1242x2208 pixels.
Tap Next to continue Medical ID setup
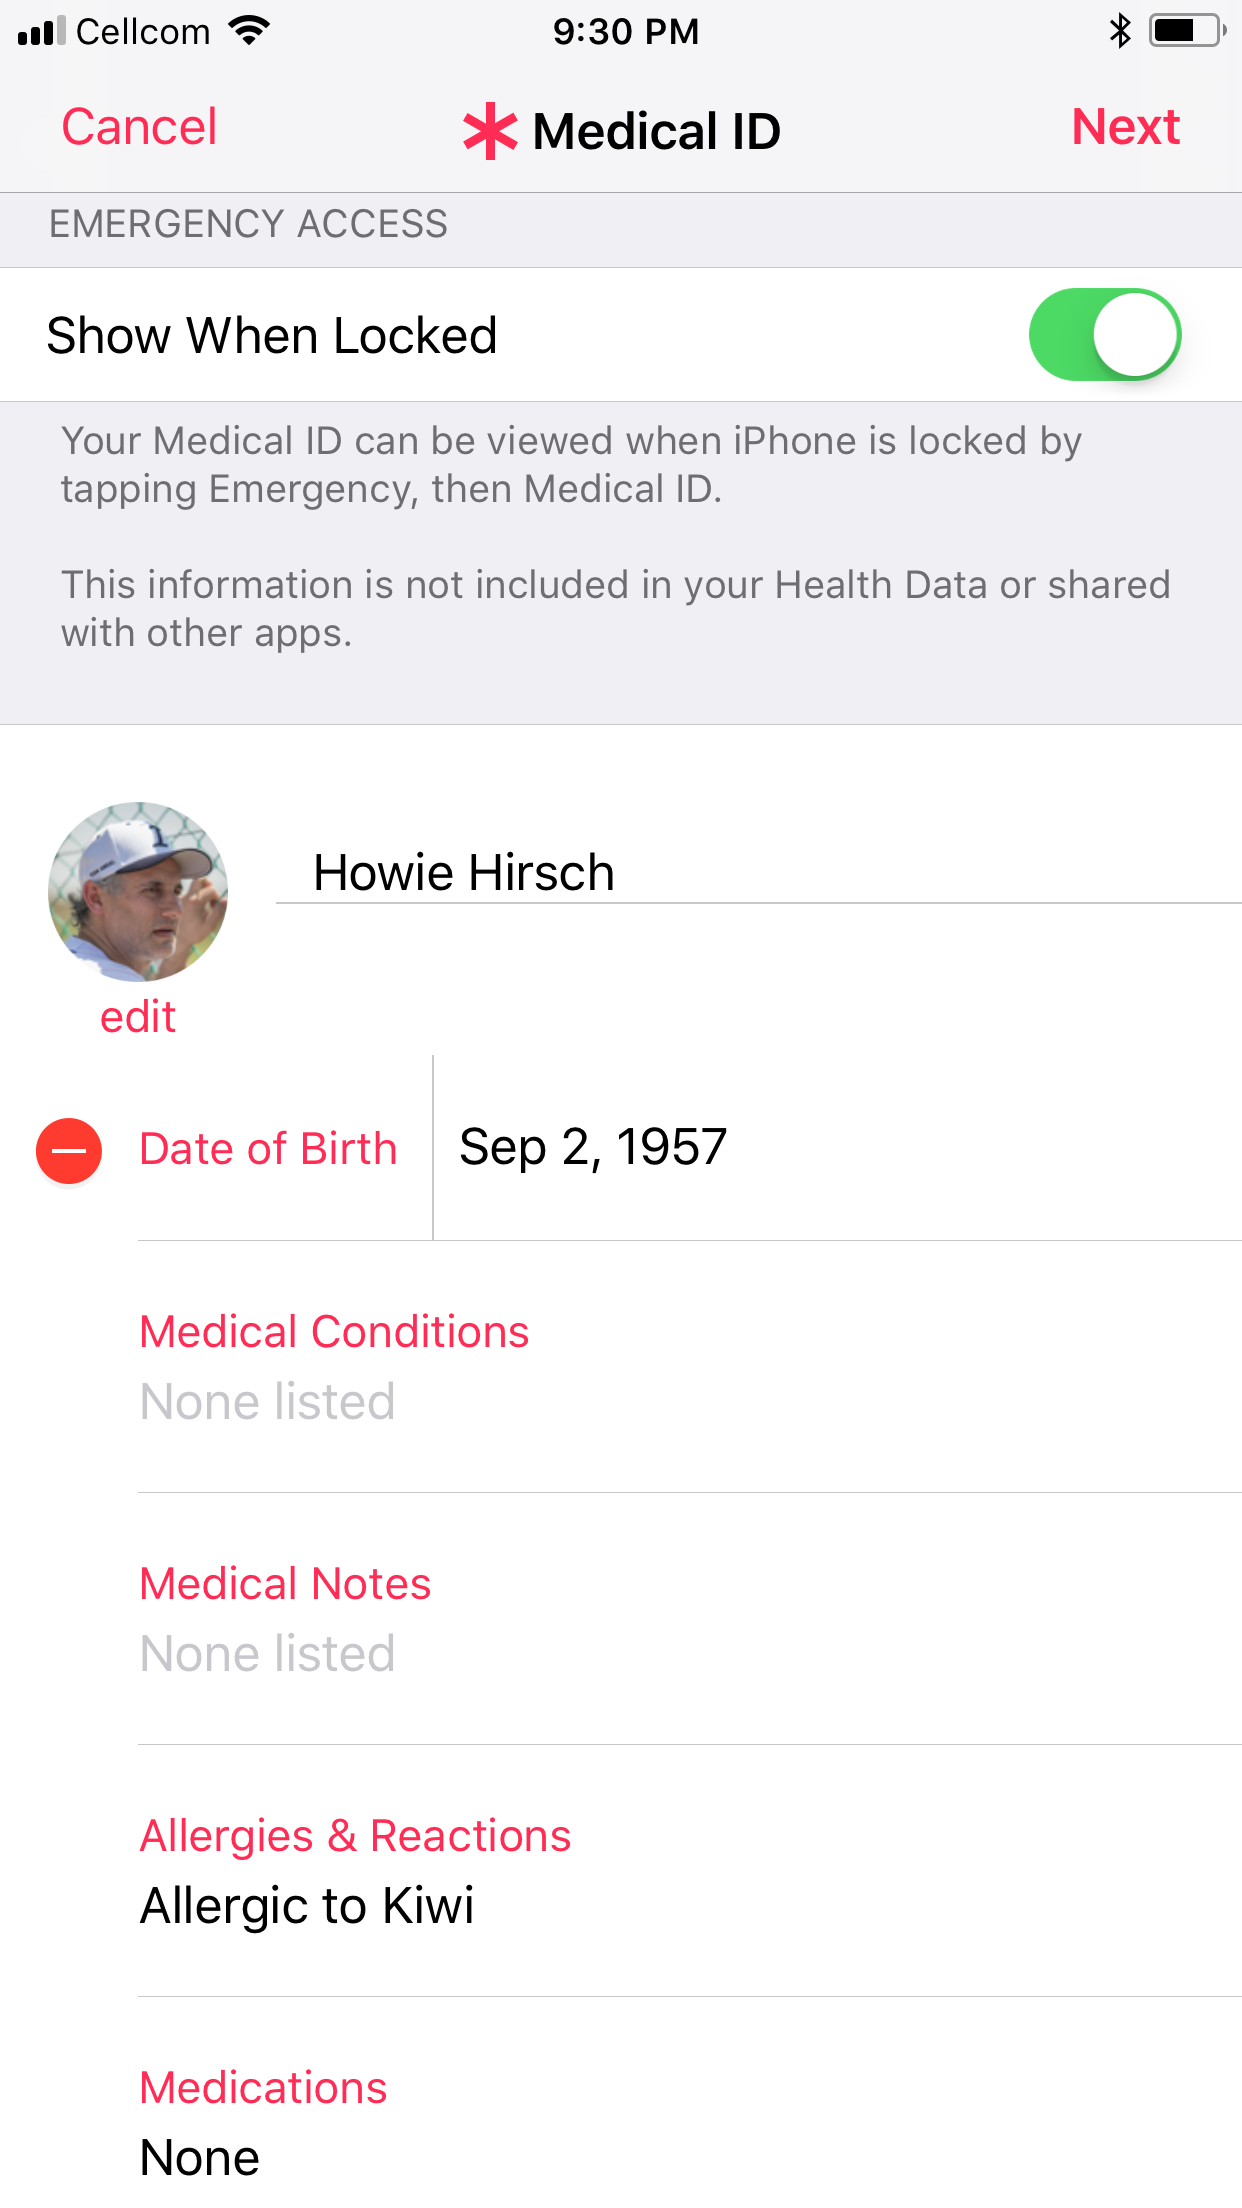click(1124, 128)
